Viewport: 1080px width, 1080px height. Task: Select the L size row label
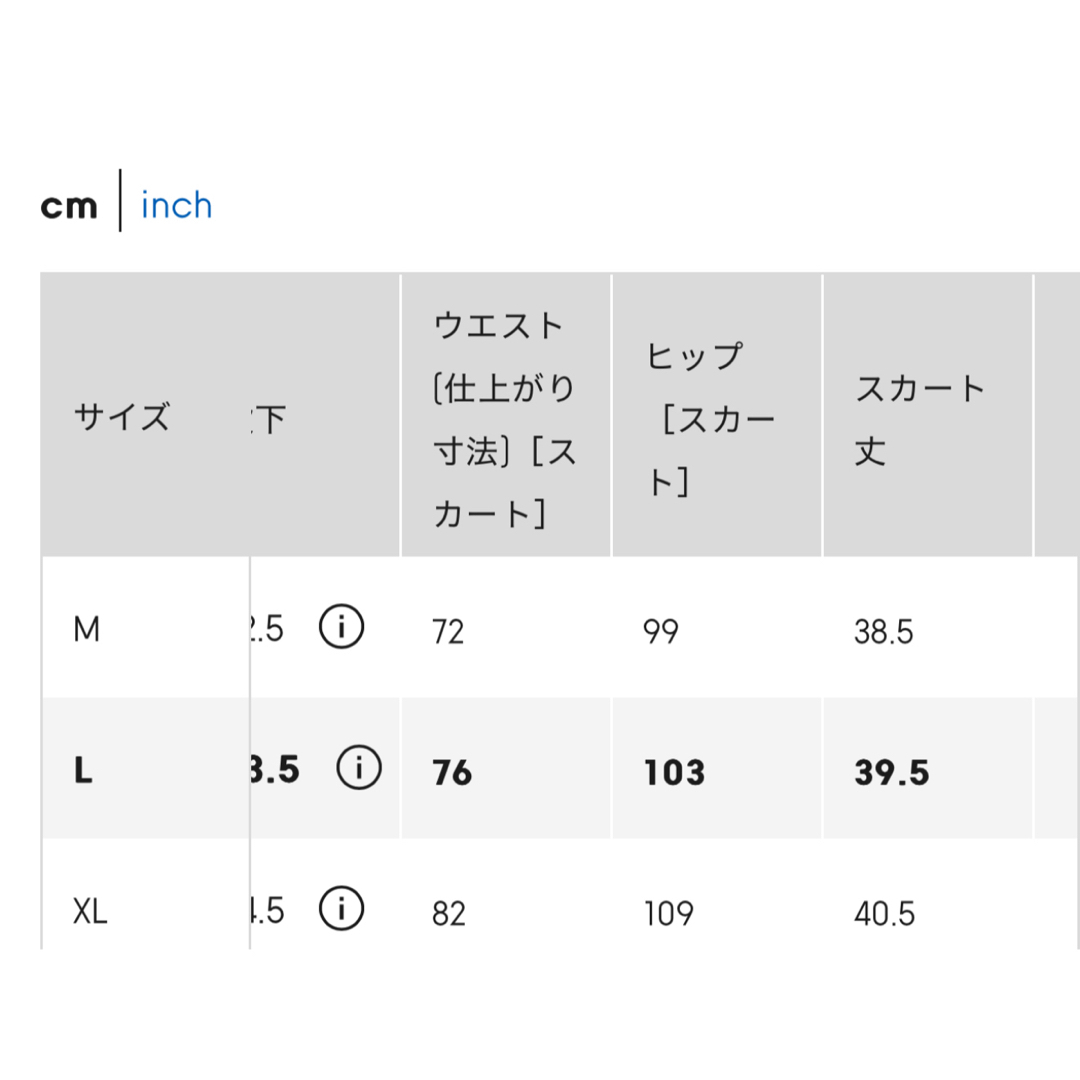coord(83,770)
